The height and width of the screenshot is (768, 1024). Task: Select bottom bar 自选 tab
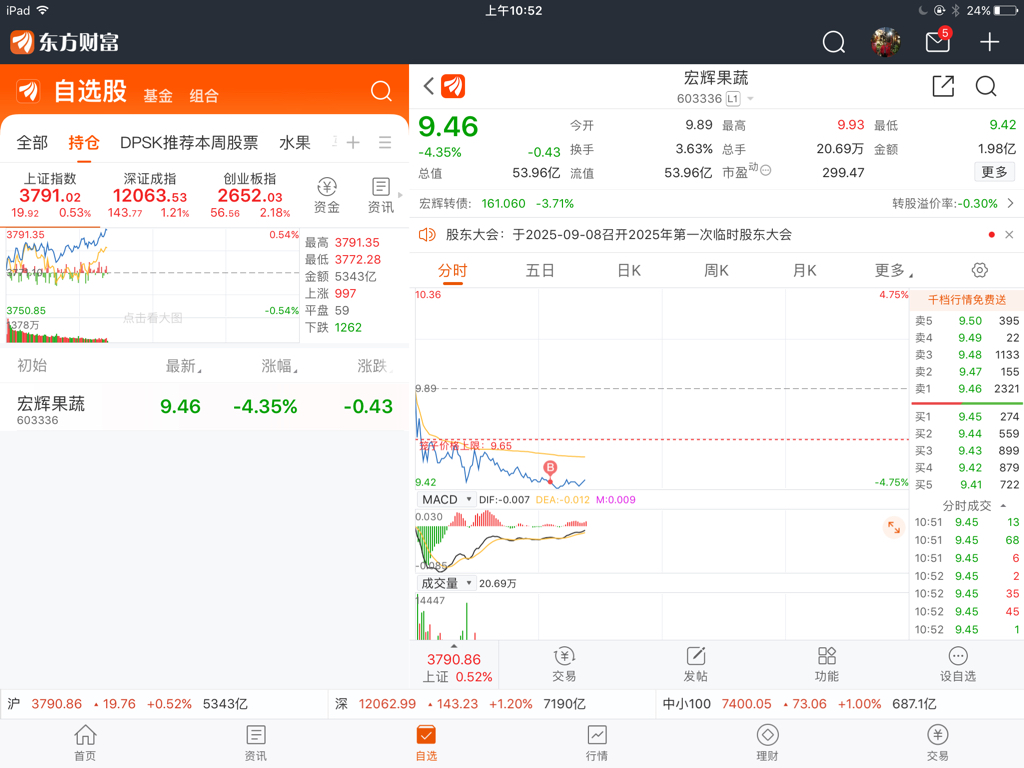[426, 743]
